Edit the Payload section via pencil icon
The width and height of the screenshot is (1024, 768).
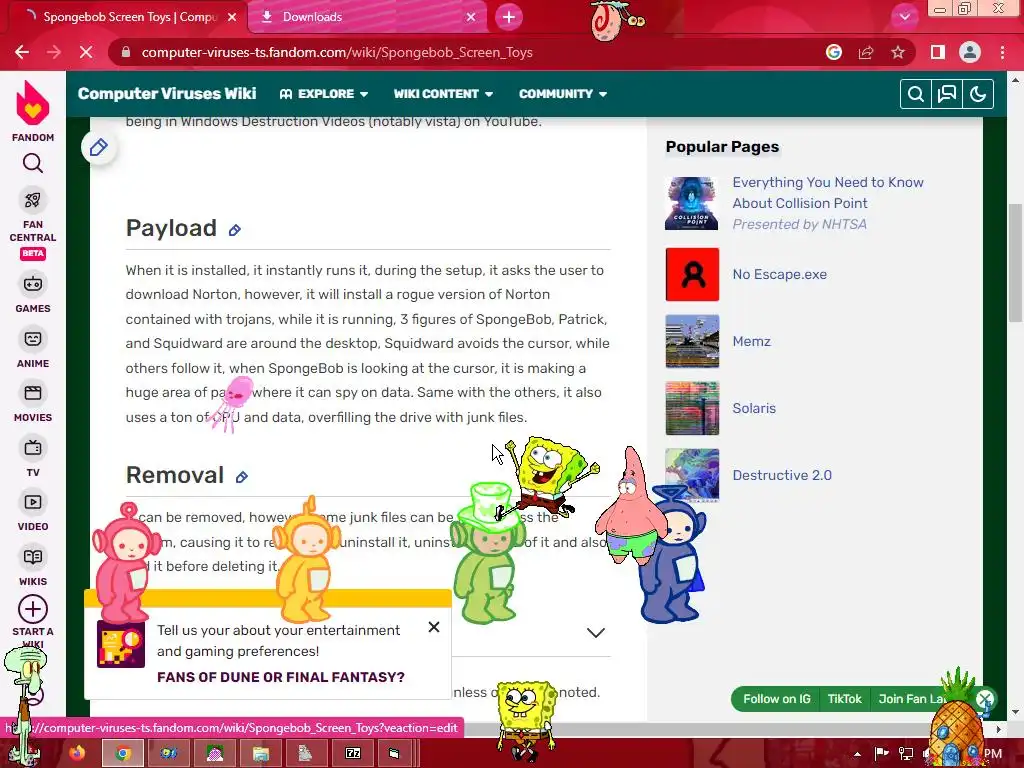coord(235,230)
